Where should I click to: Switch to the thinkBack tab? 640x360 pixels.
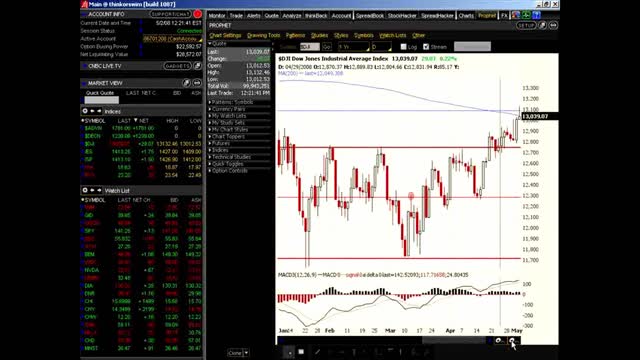tap(316, 16)
